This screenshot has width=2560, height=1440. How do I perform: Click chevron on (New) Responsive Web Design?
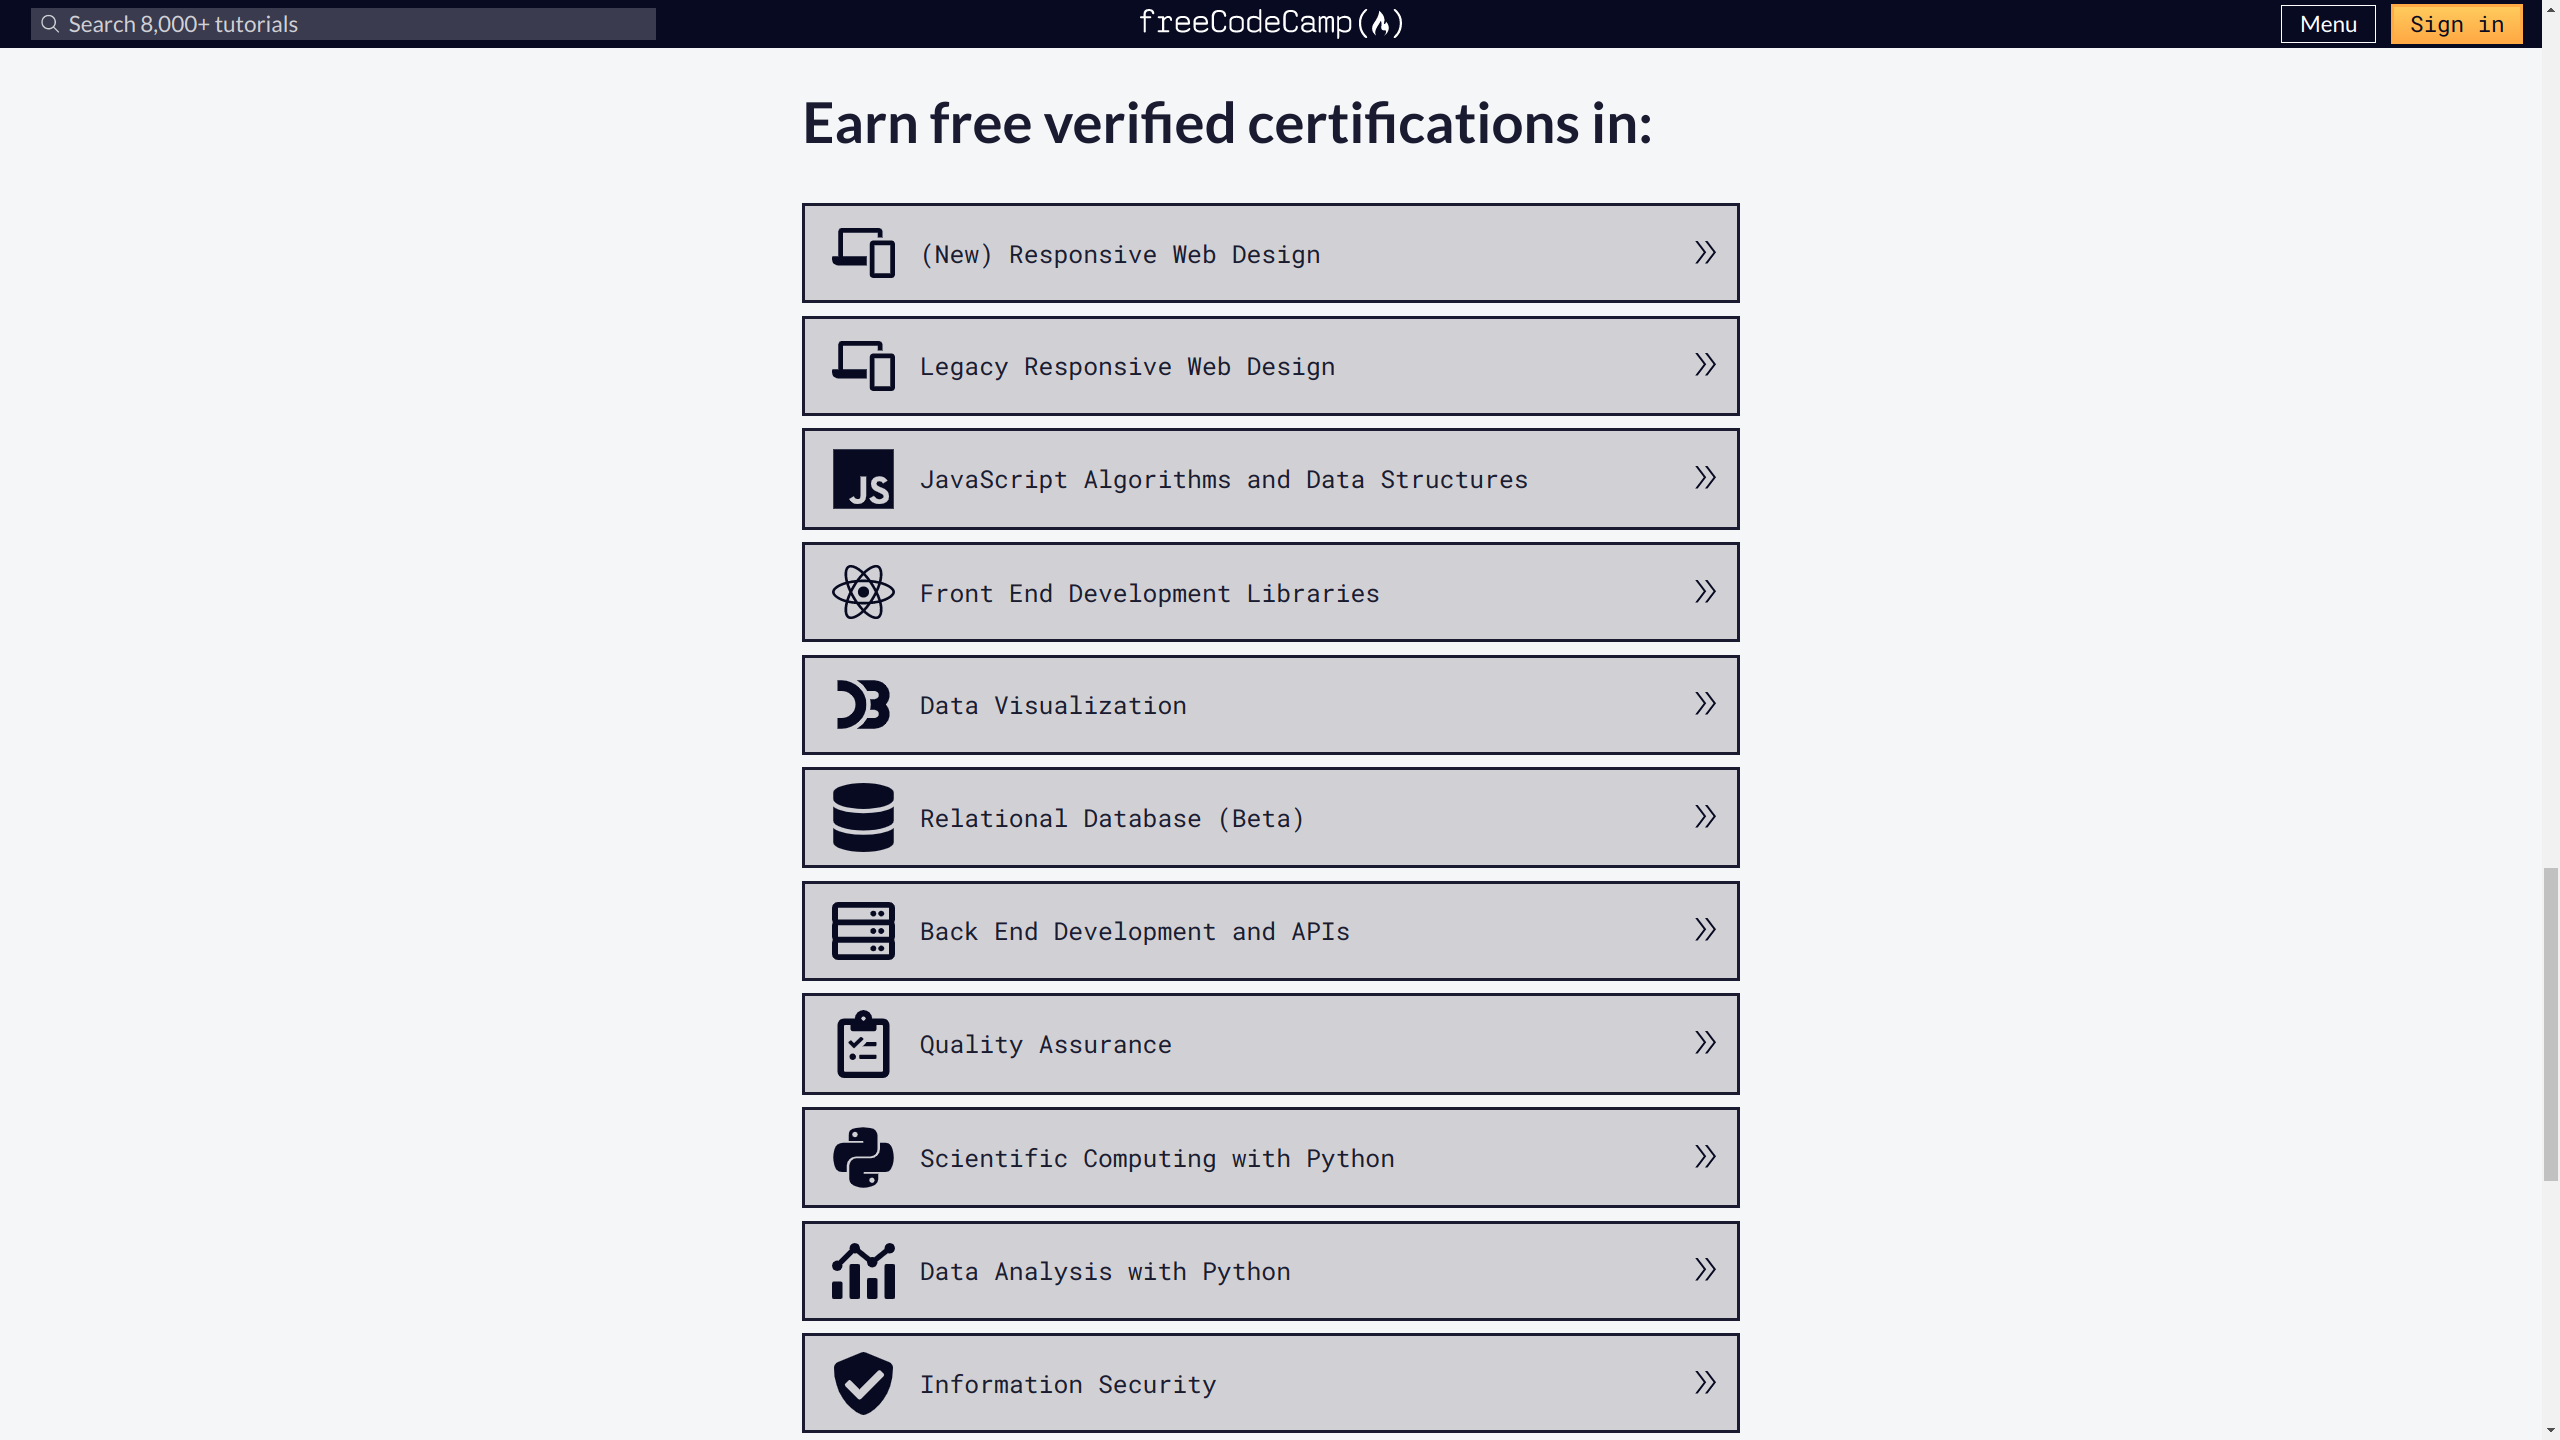coord(1705,253)
